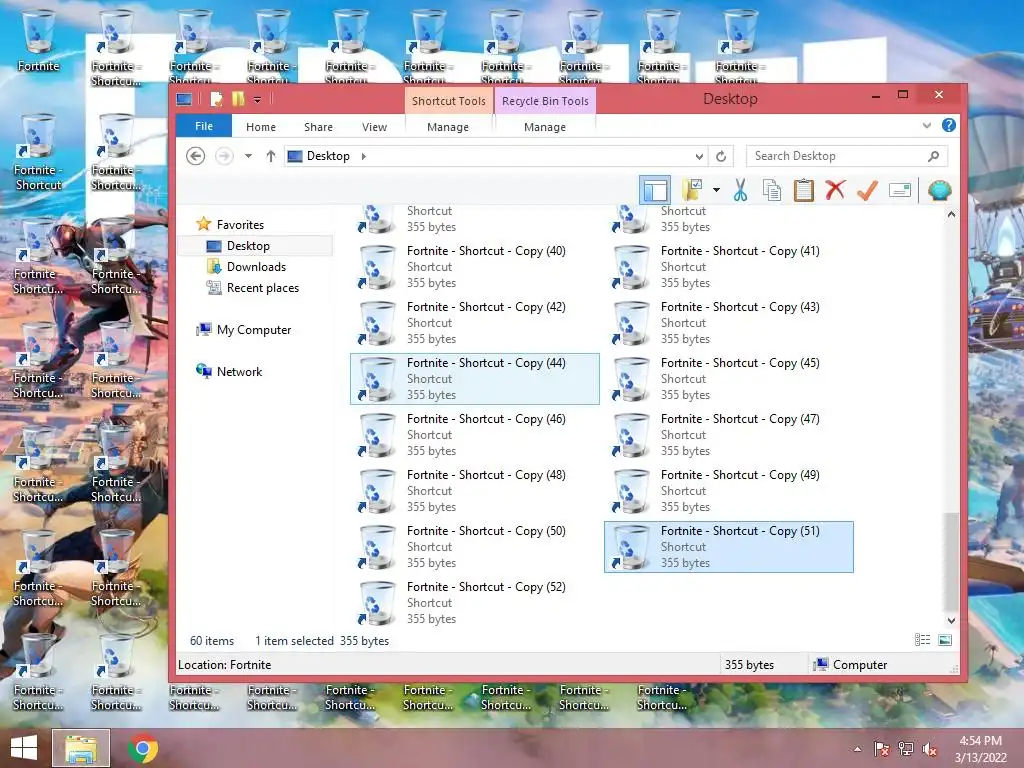Click the Rename card icon in toolbar
Screen dimensions: 1024x768
[x=899, y=190]
